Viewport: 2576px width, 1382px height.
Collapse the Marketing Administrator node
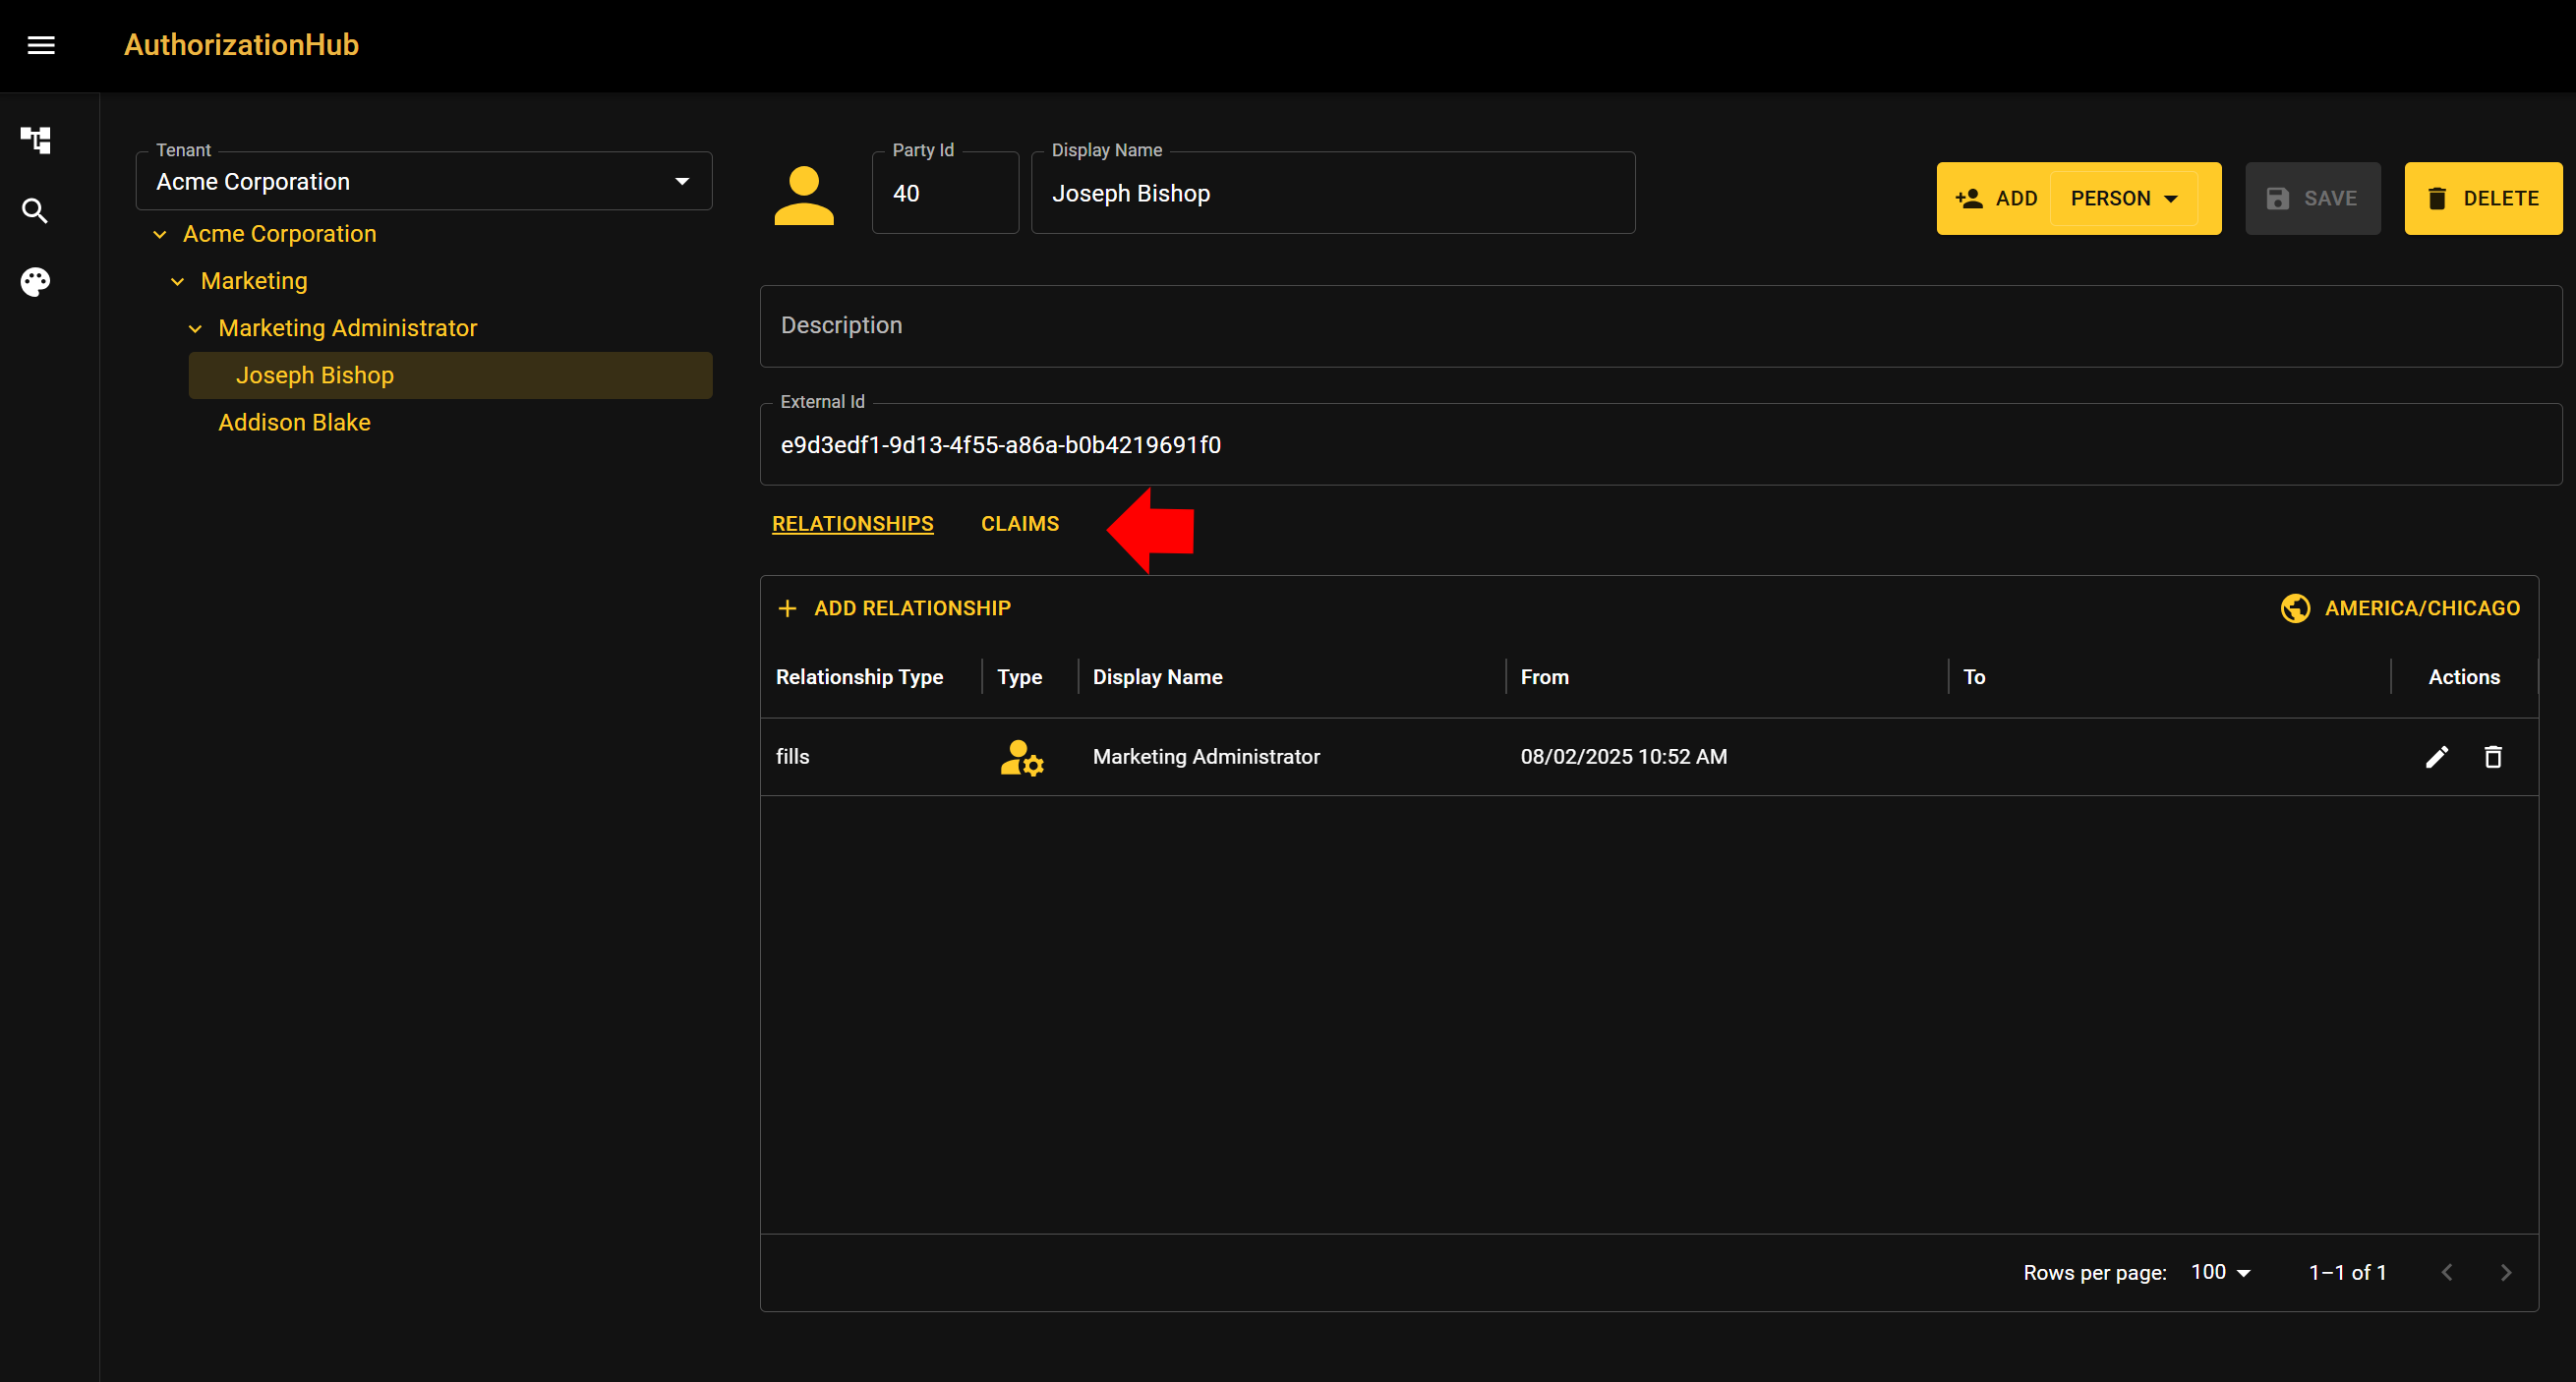[x=196, y=328]
